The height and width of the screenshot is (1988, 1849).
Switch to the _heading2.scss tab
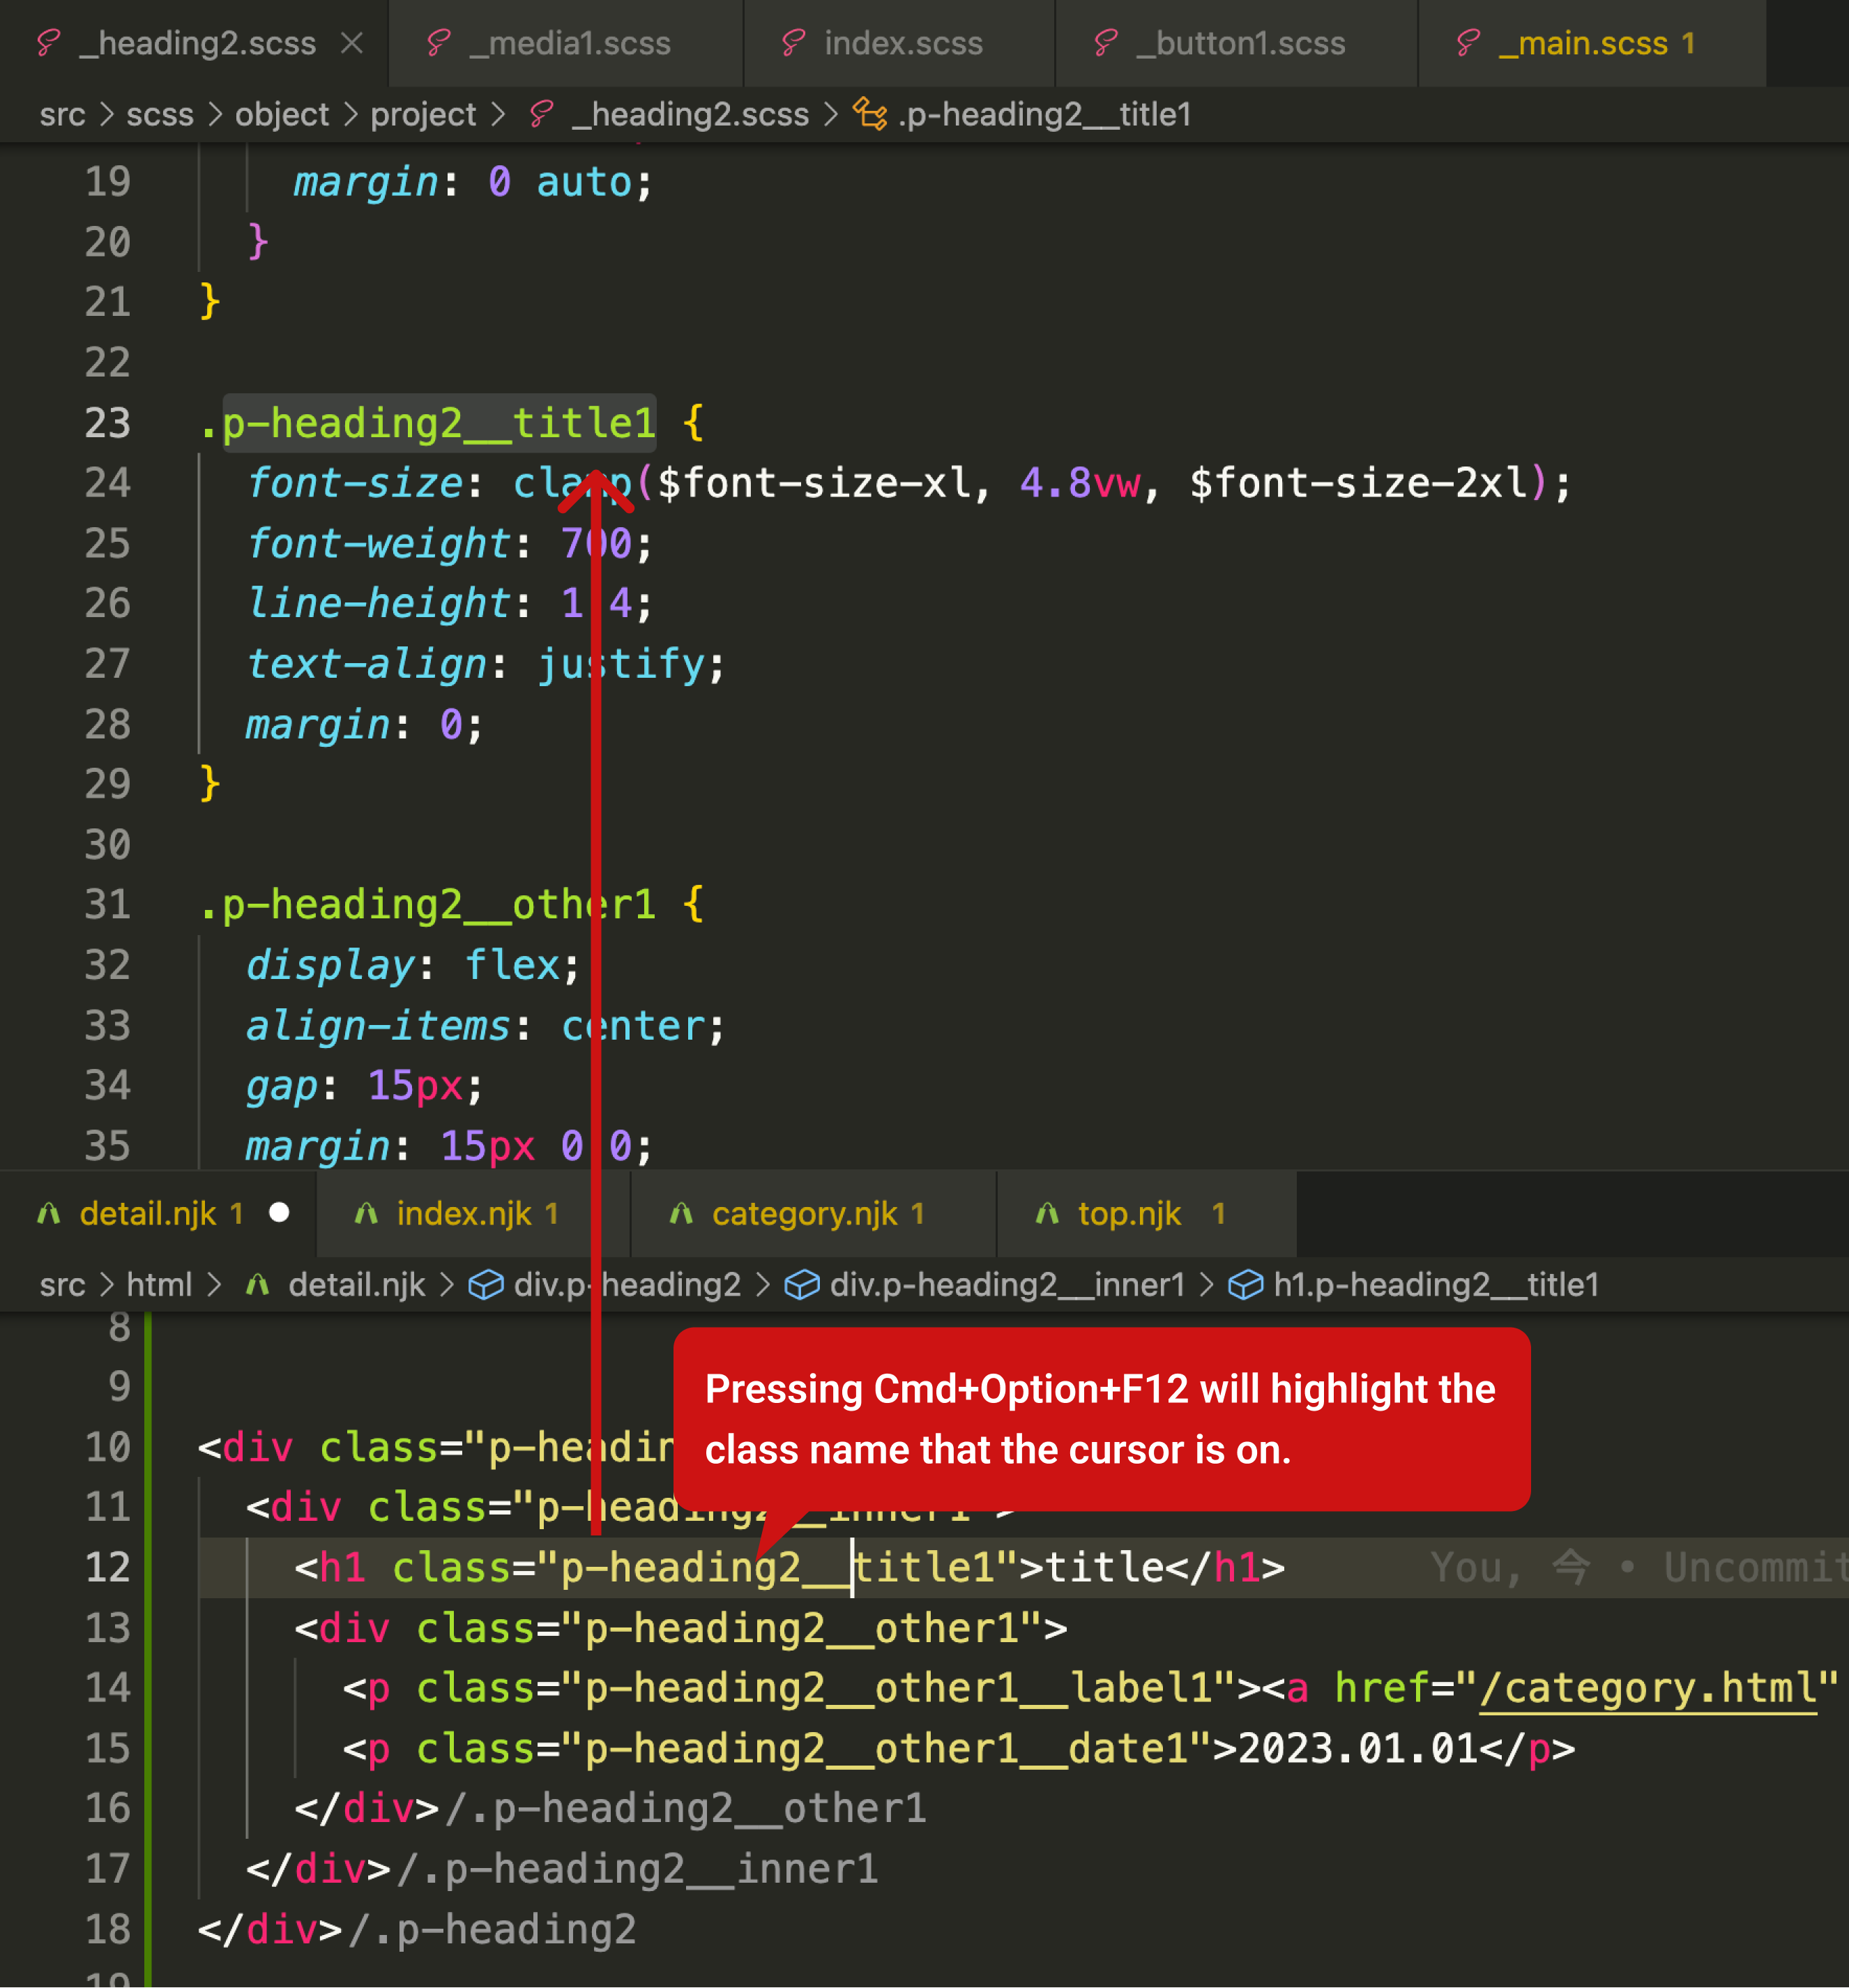[x=193, y=43]
